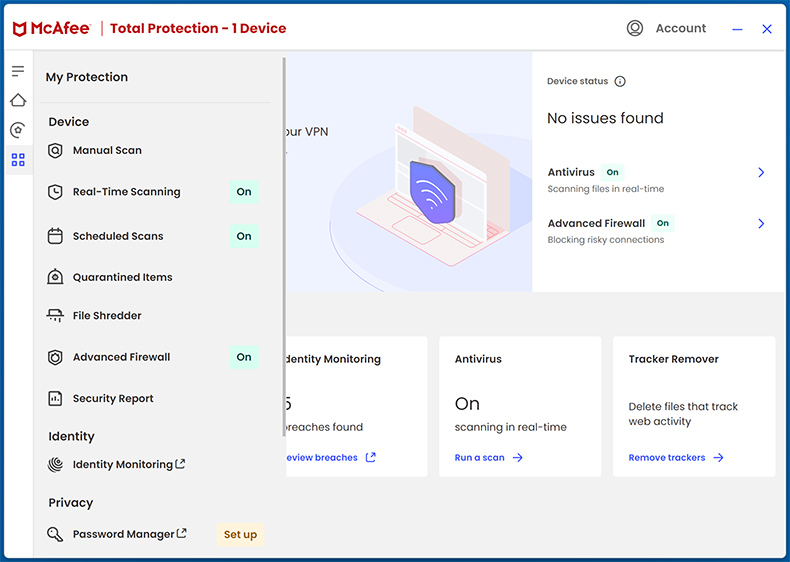The height and width of the screenshot is (562, 790).
Task: Close the McAfee window
Action: point(767,29)
